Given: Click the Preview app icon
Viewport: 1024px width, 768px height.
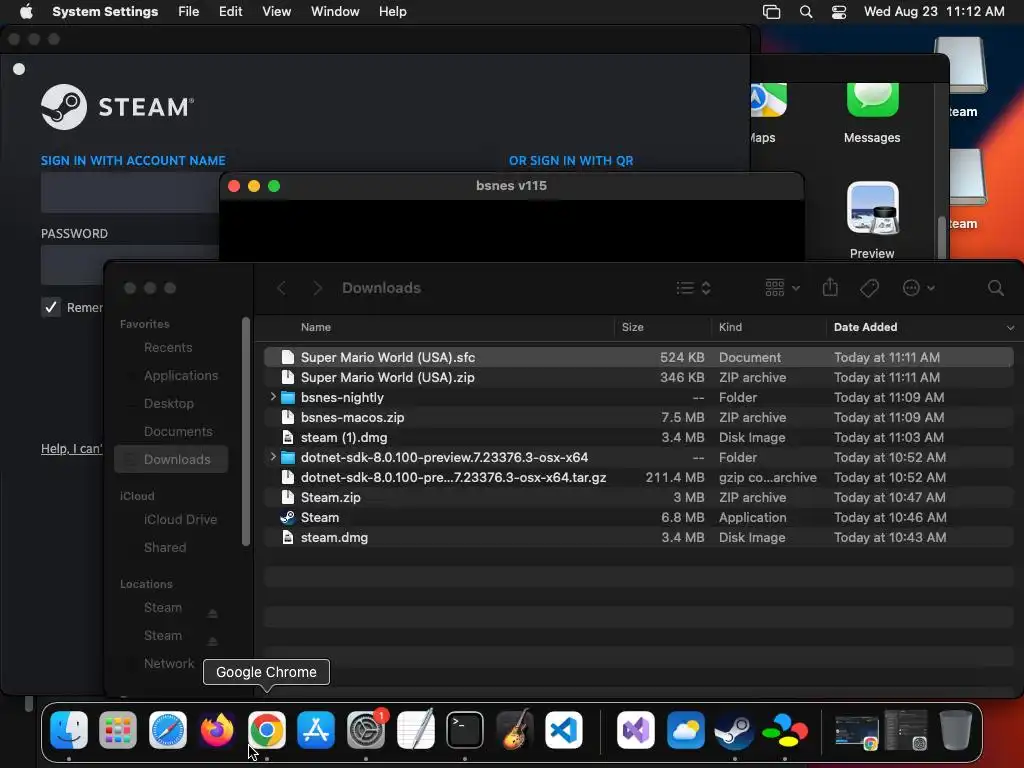Looking at the screenshot, I should point(872,208).
